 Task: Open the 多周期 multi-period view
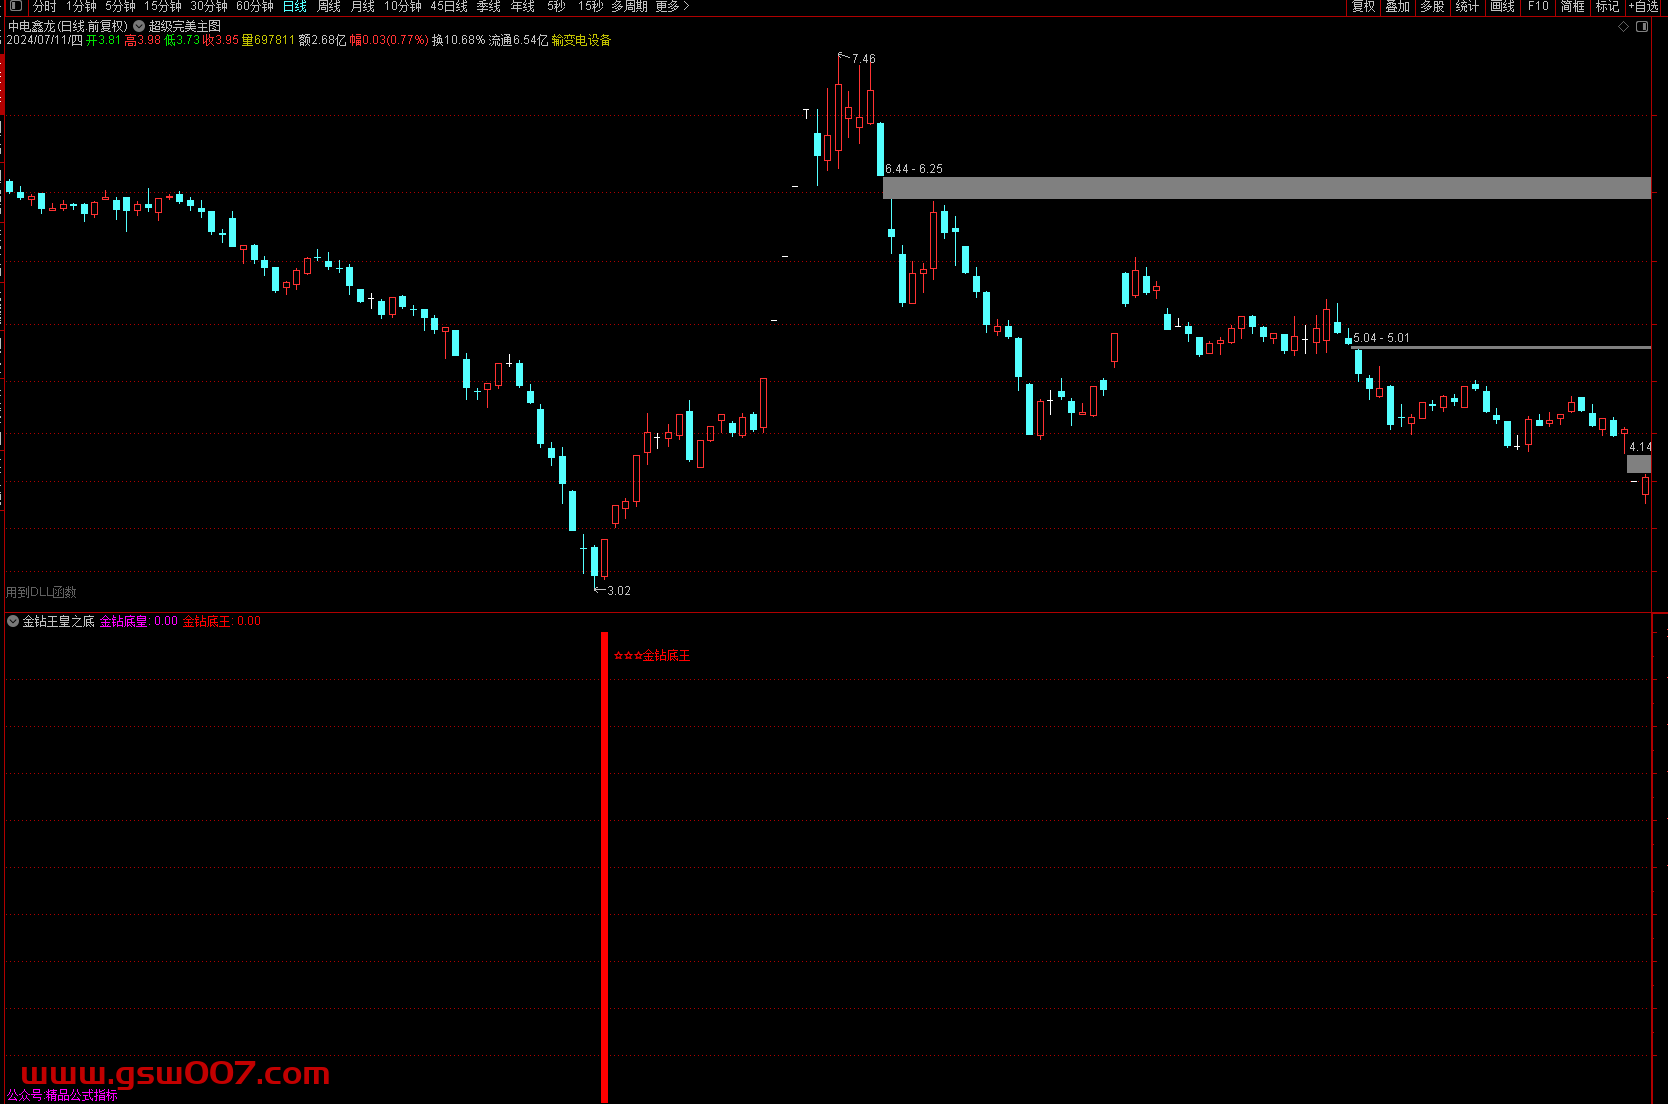pyautogui.click(x=629, y=6)
